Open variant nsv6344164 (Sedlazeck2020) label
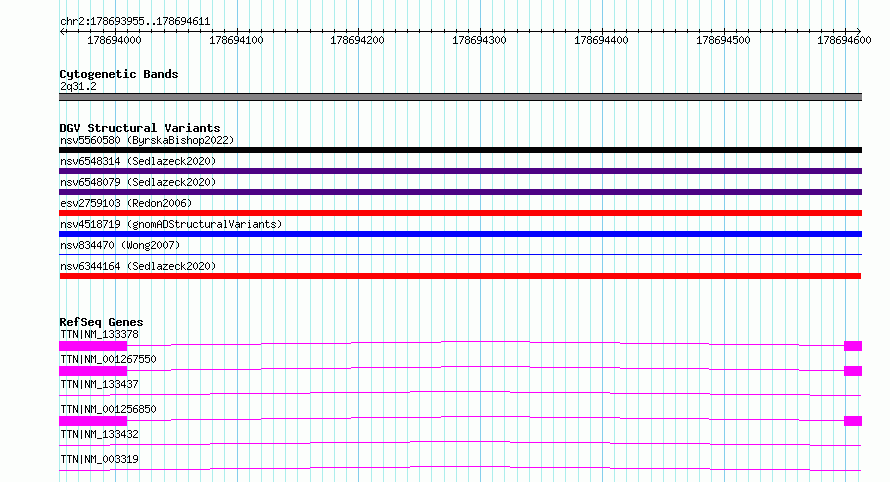The height and width of the screenshot is (482, 890). tap(138, 266)
